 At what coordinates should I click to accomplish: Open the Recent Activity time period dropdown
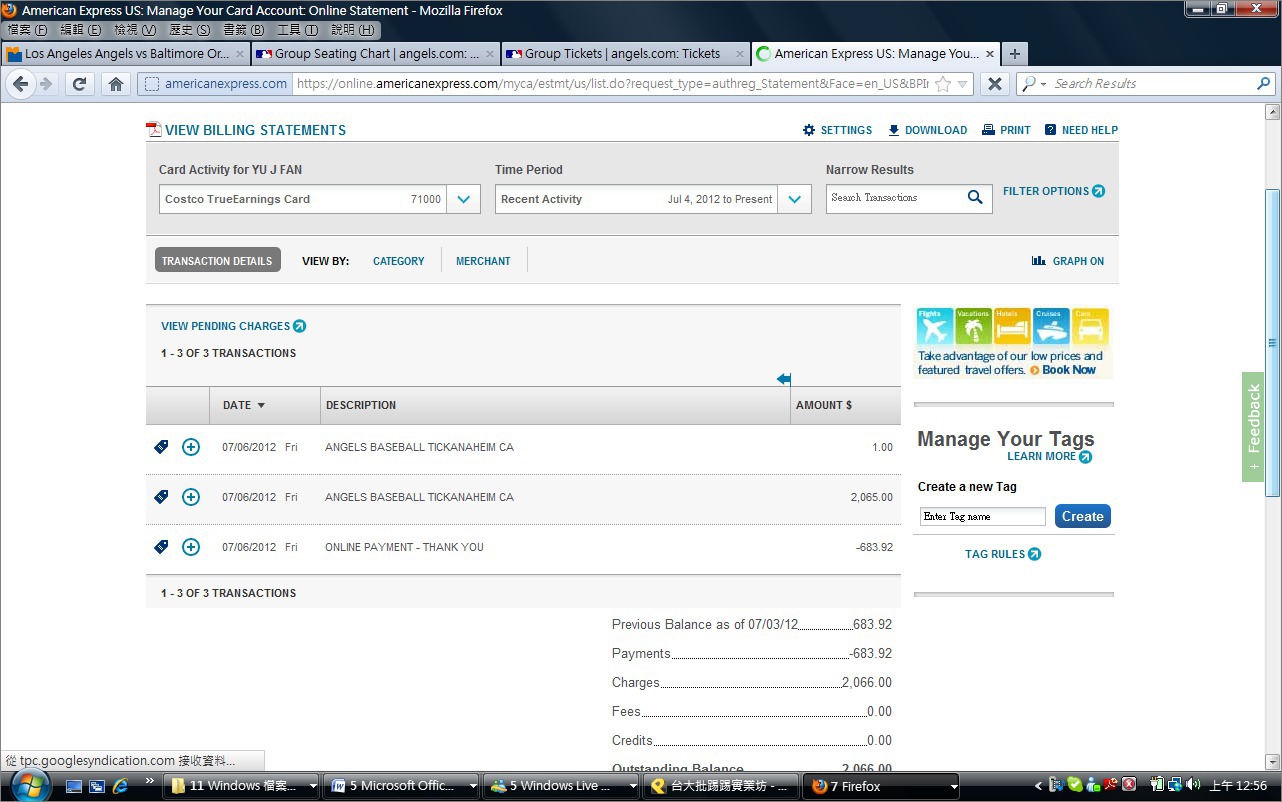point(794,199)
